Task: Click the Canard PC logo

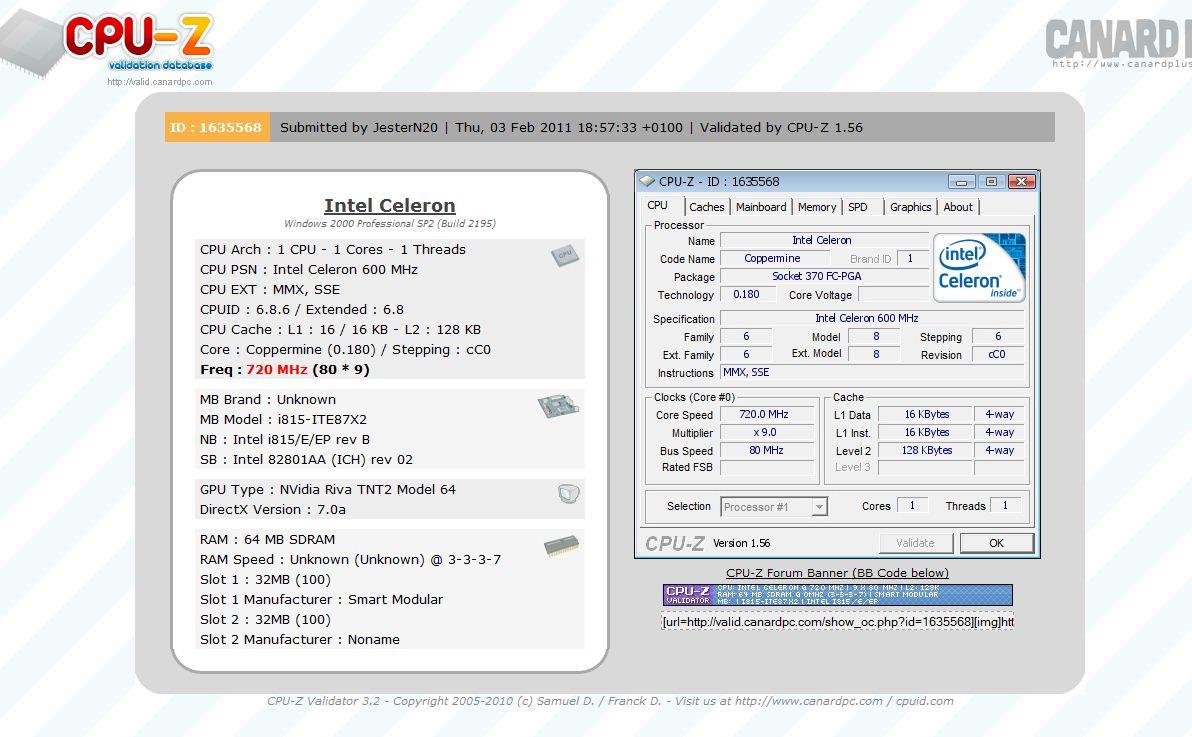Action: click(x=1118, y=42)
